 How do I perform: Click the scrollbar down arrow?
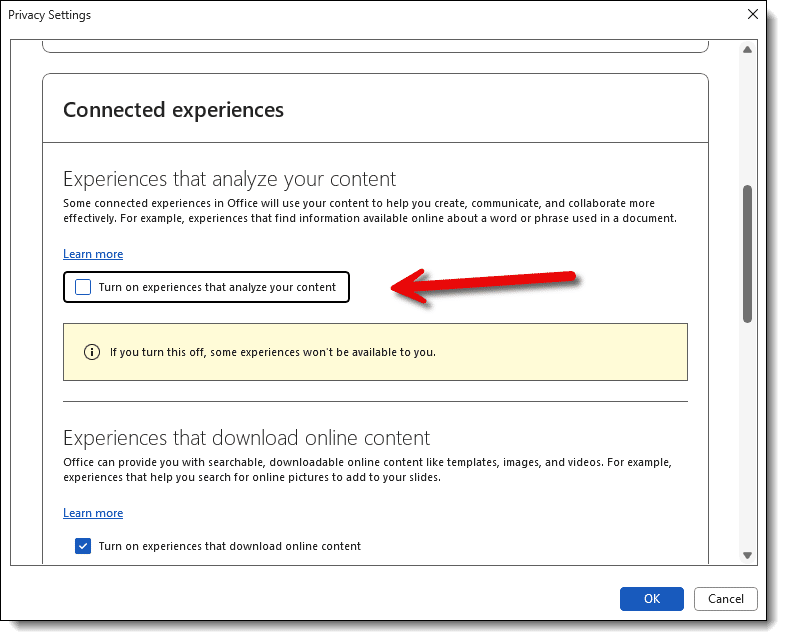click(x=747, y=554)
